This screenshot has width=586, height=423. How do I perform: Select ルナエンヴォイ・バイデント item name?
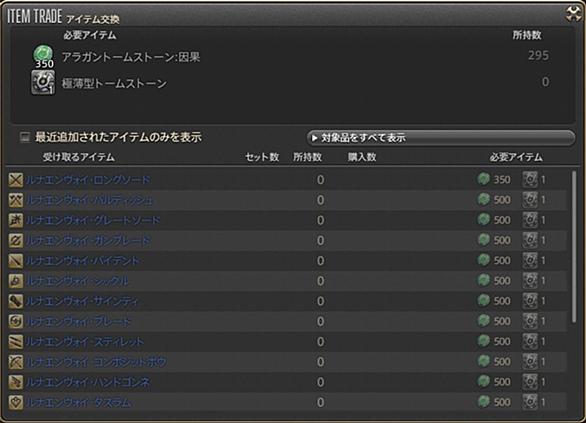(x=83, y=260)
